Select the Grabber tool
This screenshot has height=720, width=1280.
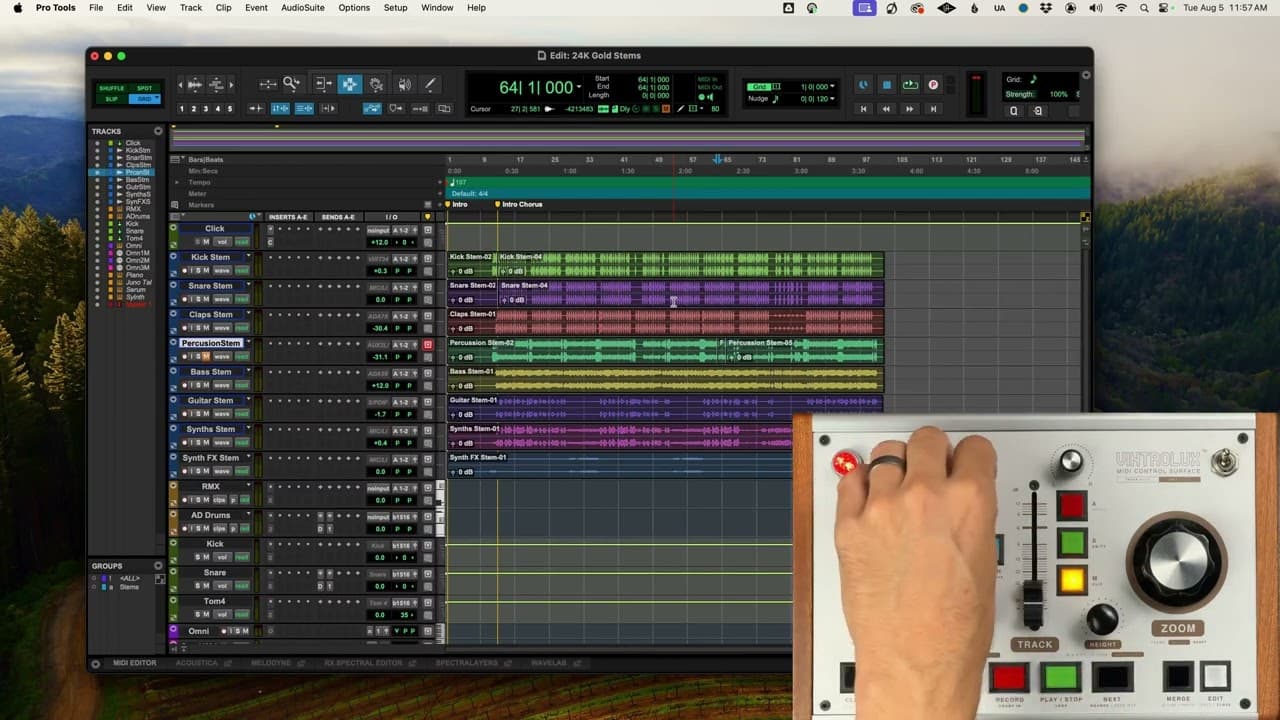click(377, 84)
